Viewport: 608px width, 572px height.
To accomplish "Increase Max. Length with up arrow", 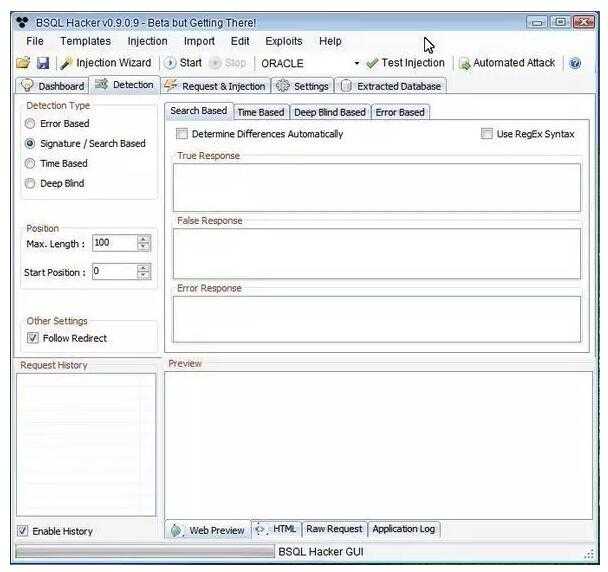I will click(x=144, y=239).
